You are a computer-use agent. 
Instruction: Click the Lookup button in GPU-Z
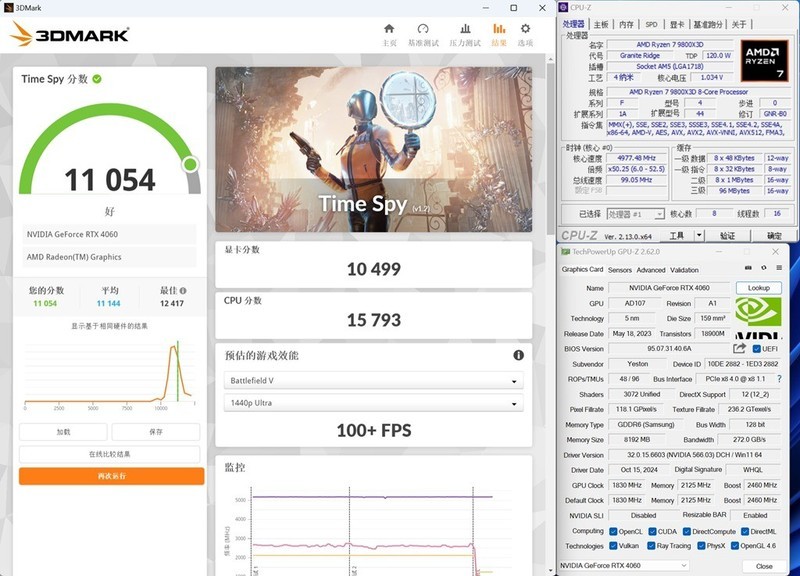tap(759, 287)
